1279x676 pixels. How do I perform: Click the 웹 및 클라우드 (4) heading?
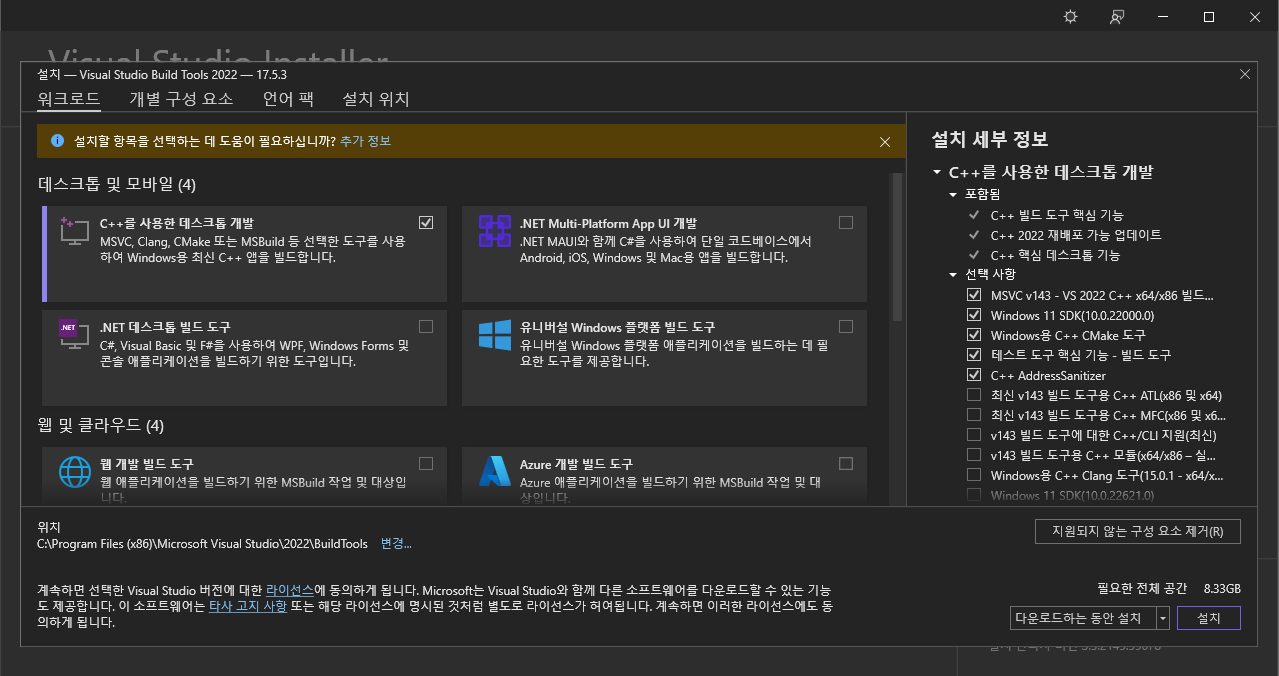coord(101,426)
